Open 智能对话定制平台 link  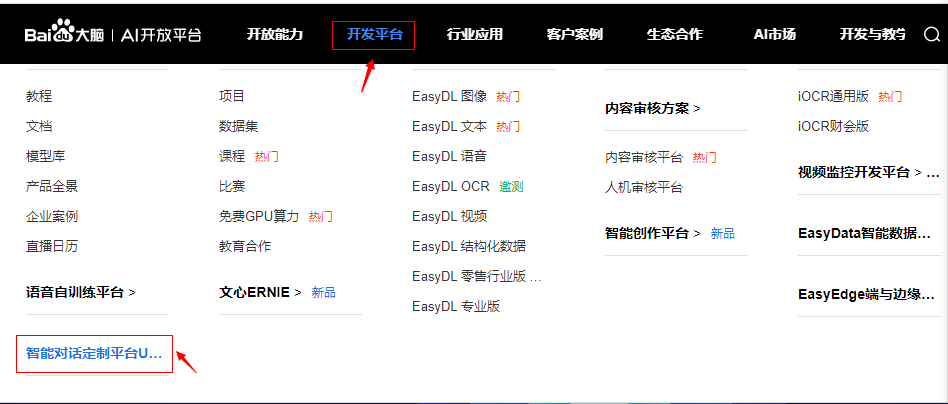(x=94, y=354)
